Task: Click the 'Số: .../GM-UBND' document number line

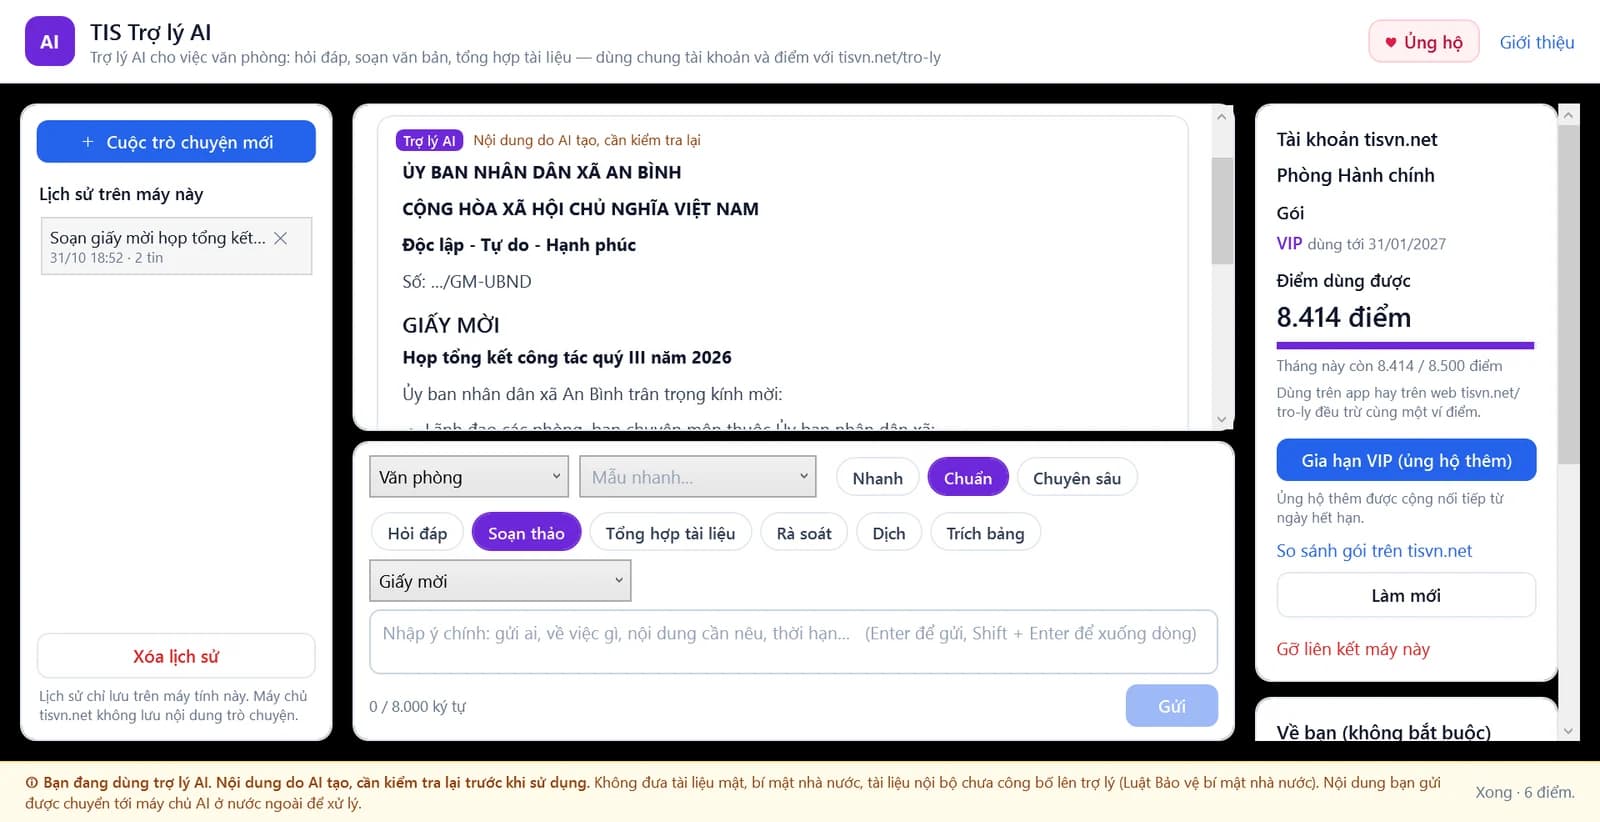Action: pos(467,282)
